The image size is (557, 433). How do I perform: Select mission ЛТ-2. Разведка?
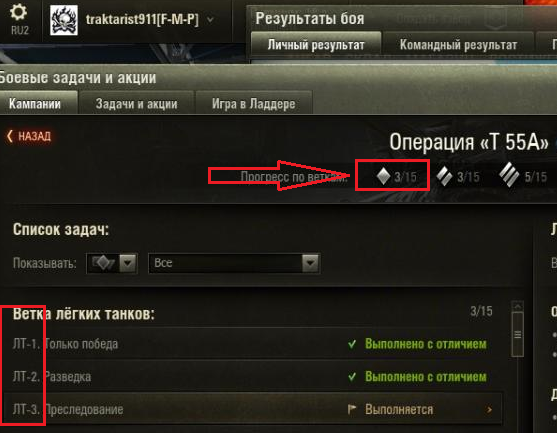tap(250, 377)
